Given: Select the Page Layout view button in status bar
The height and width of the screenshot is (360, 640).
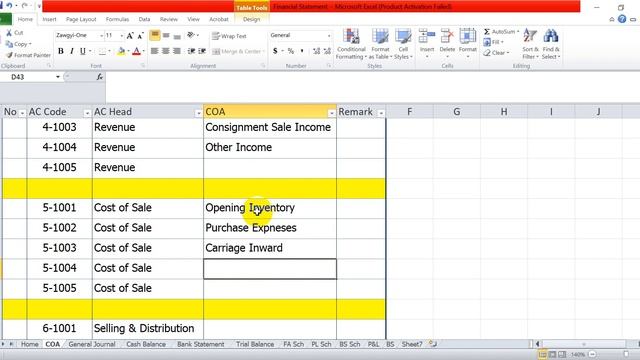Looking at the screenshot, I should pos(552,354).
